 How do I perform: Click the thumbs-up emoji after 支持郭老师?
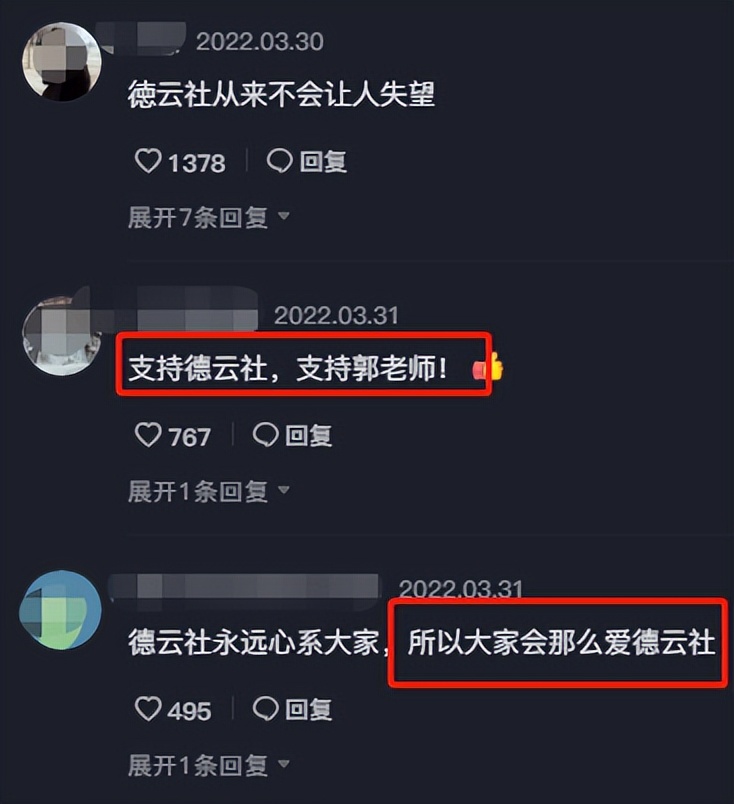point(488,368)
